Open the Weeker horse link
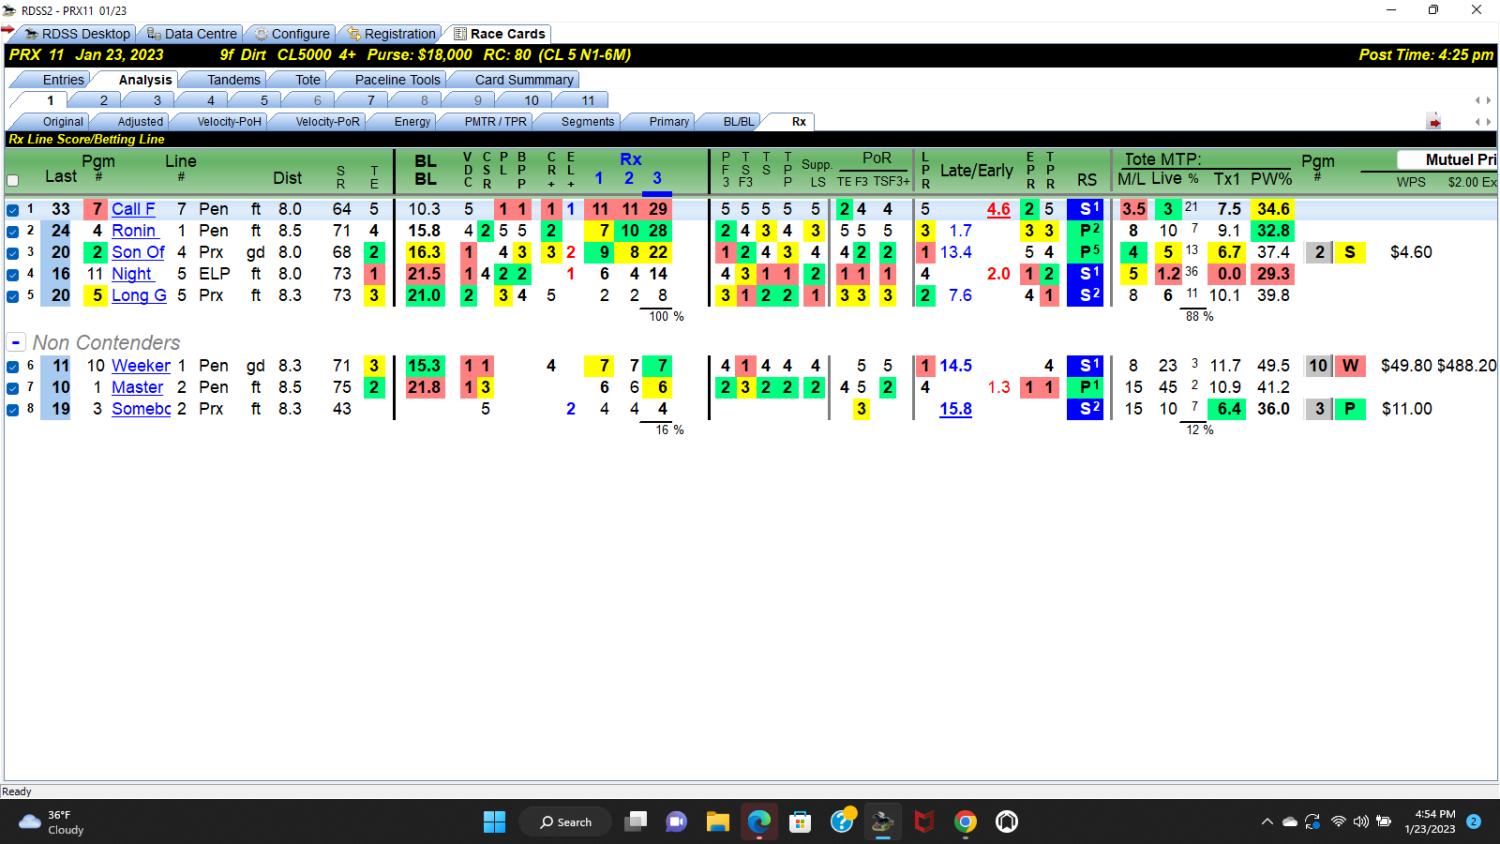This screenshot has width=1500, height=844. coord(140,366)
